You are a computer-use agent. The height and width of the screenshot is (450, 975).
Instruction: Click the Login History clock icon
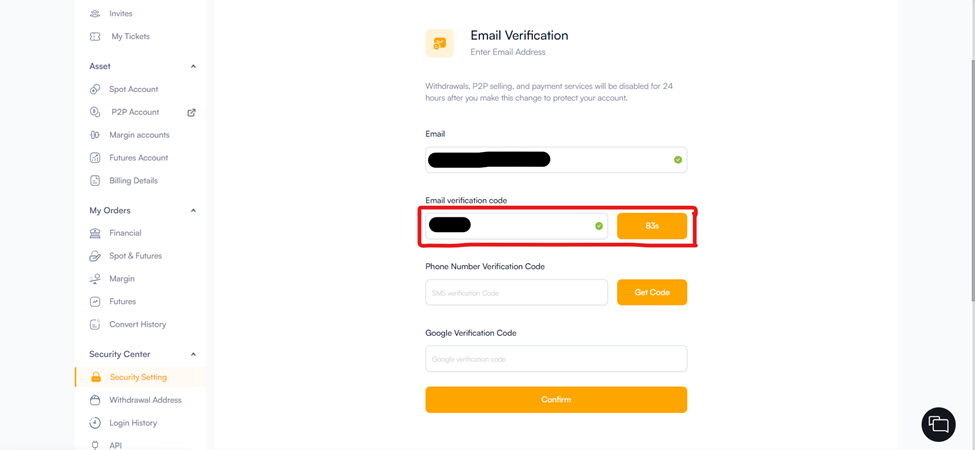[x=95, y=423]
